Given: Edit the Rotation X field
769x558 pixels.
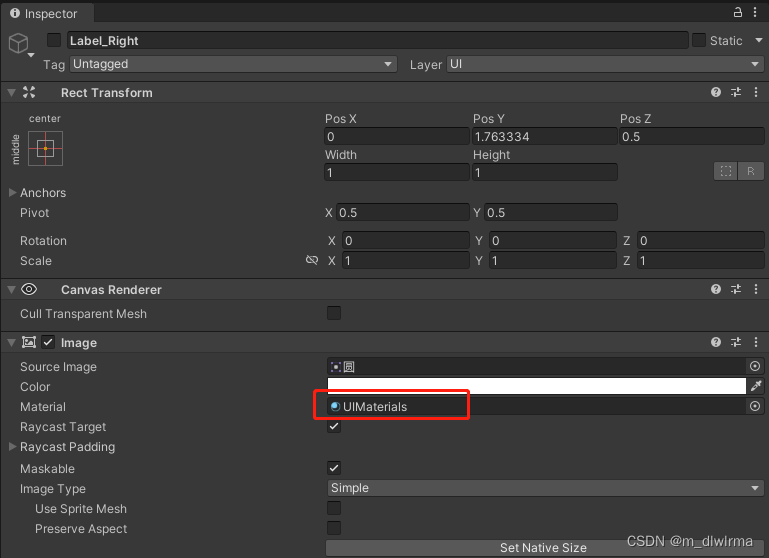Looking at the screenshot, I should pos(406,240).
